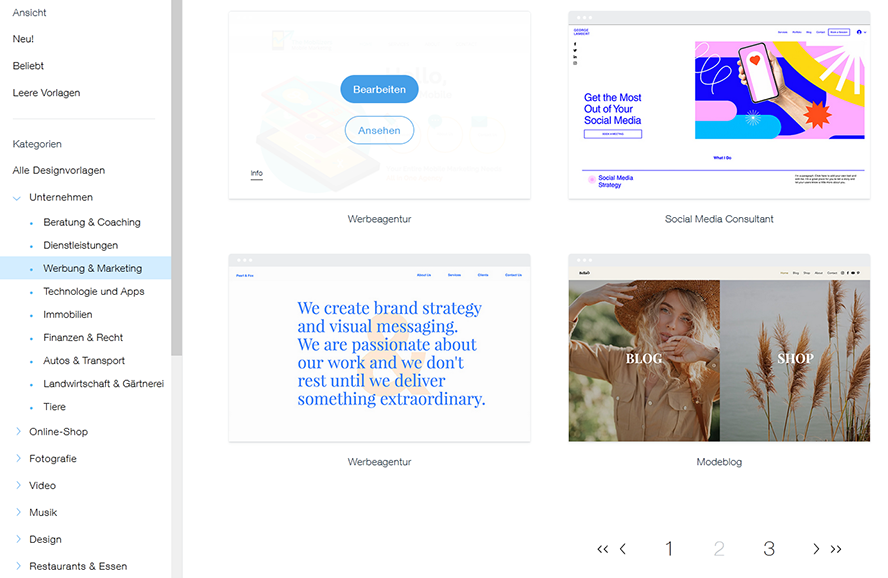Viewport: 888px width, 578px height.
Task: Open Leere Vorlagen section
Action: click(x=46, y=92)
